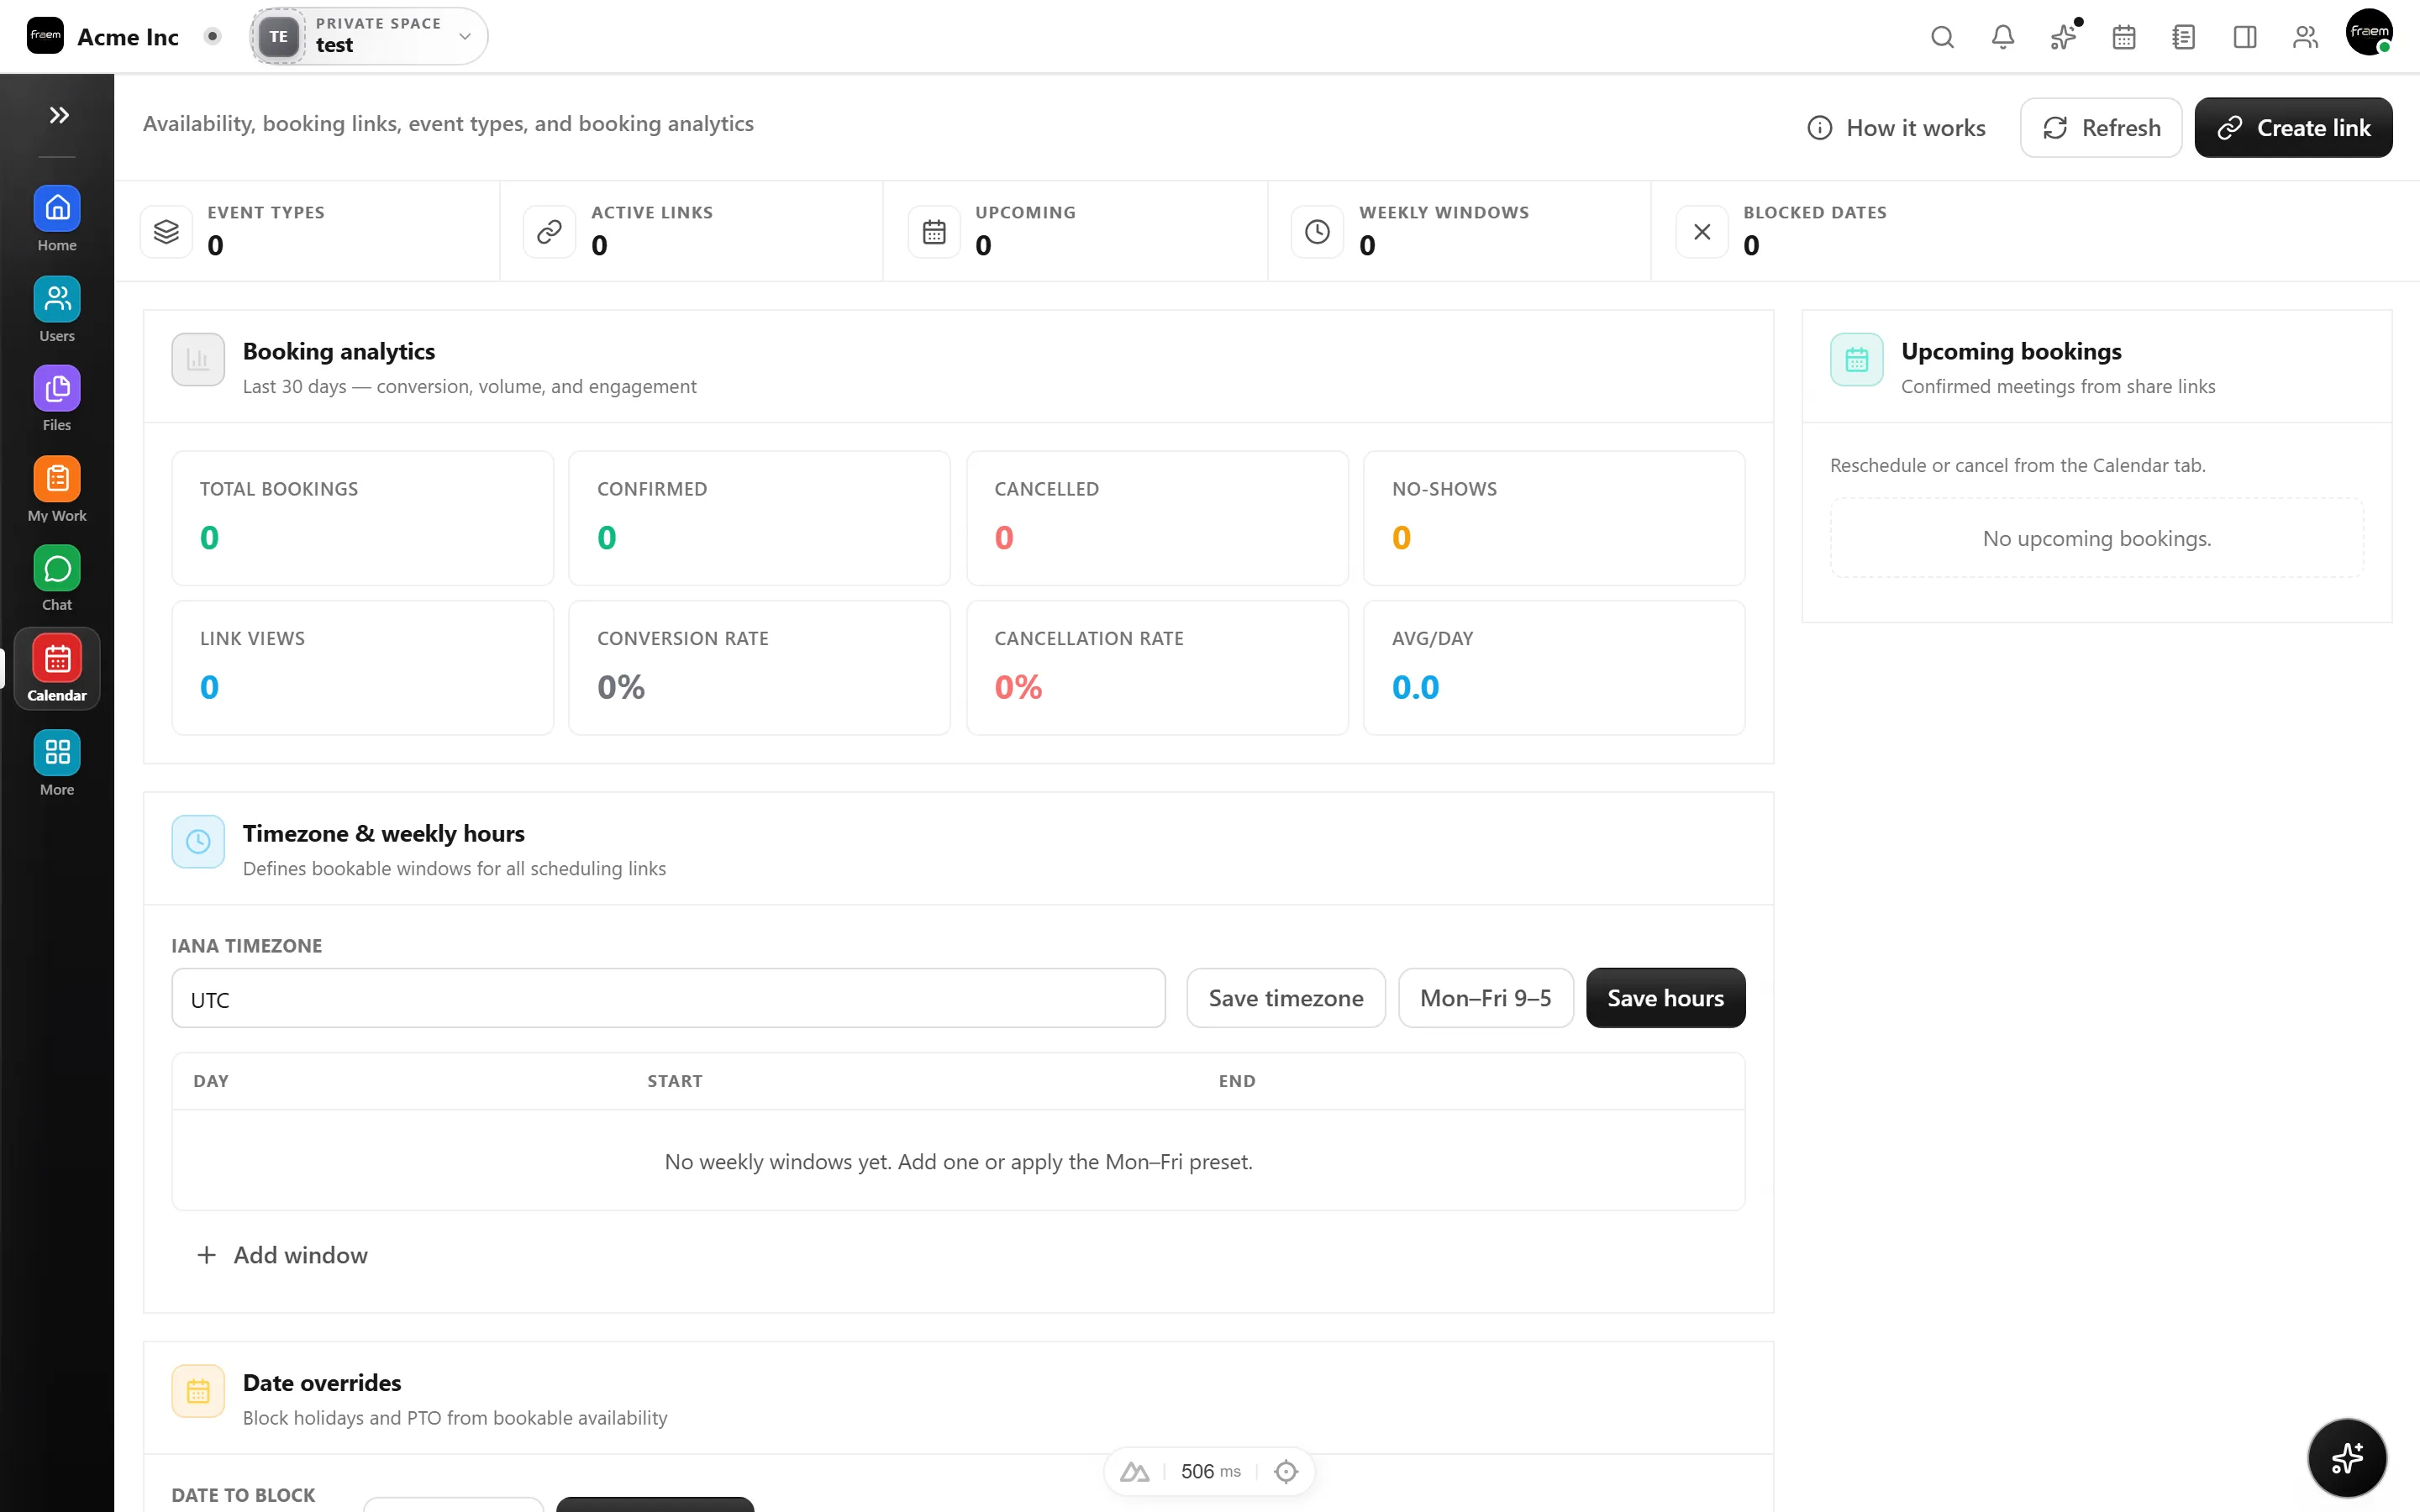The height and width of the screenshot is (1512, 2420).
Task: Click How it works
Action: (x=1896, y=128)
